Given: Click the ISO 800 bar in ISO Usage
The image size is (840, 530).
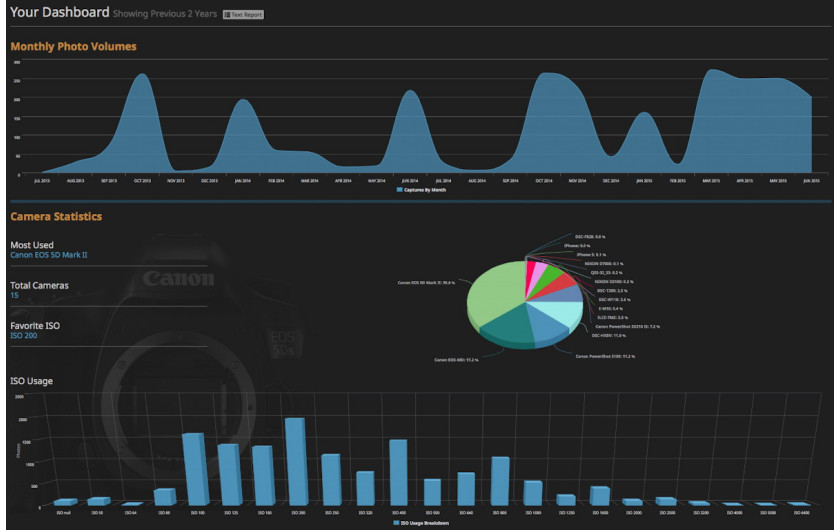Looking at the screenshot, I should click(x=500, y=481).
